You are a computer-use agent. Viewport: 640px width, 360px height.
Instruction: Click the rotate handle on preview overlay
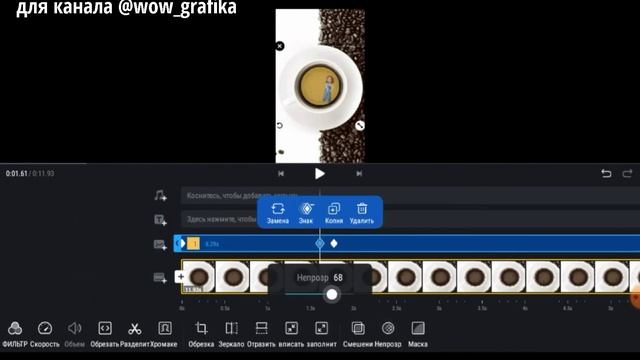280,126
